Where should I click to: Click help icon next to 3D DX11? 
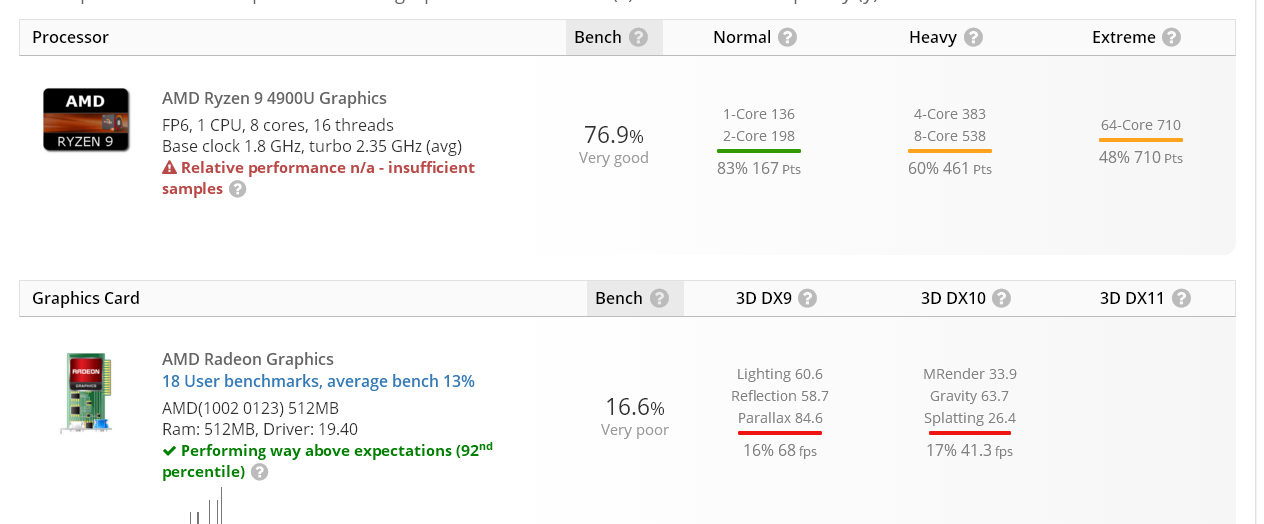(1181, 298)
